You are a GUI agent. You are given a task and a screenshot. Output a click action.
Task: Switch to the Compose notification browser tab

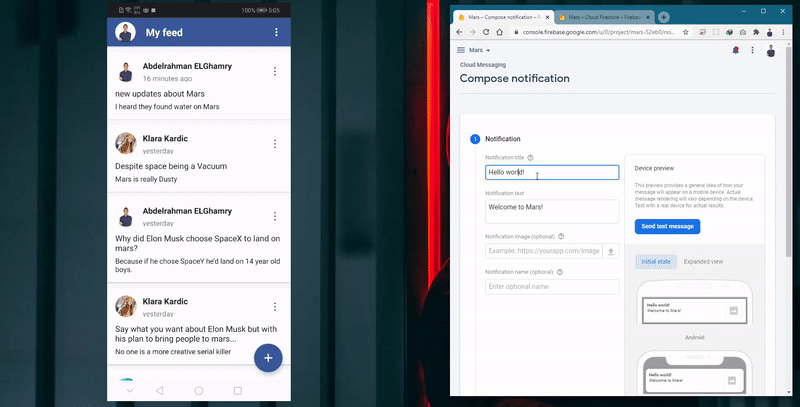(502, 17)
